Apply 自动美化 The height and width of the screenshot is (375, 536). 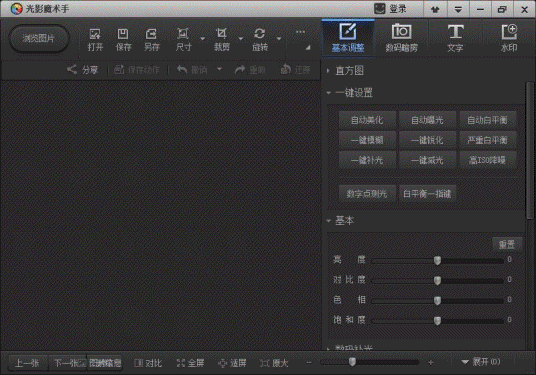pyautogui.click(x=367, y=120)
